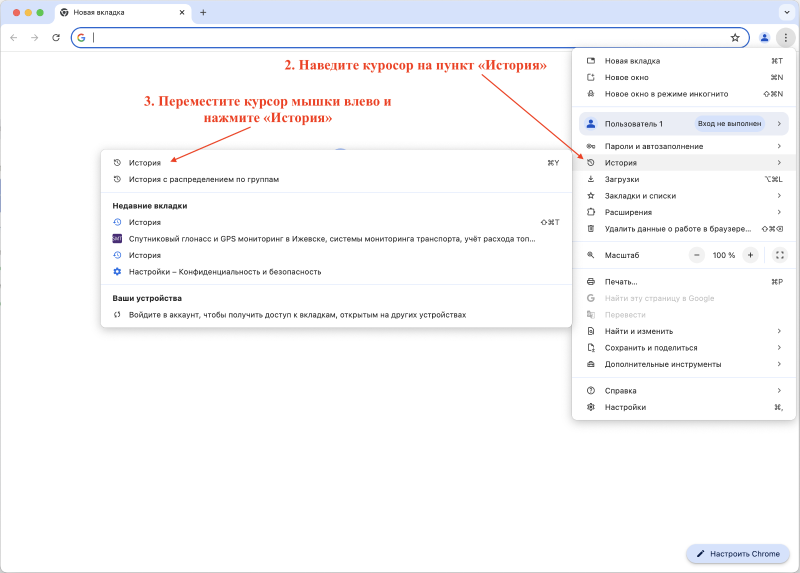The image size is (800, 573).
Task: Click the 100 % zoom value
Action: point(723,255)
